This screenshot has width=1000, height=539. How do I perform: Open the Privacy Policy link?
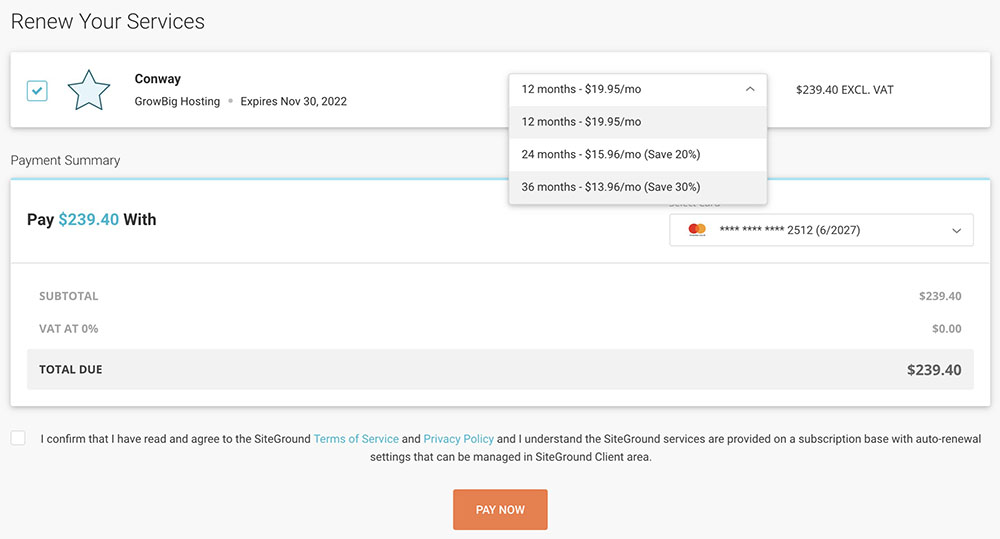pyautogui.click(x=459, y=439)
